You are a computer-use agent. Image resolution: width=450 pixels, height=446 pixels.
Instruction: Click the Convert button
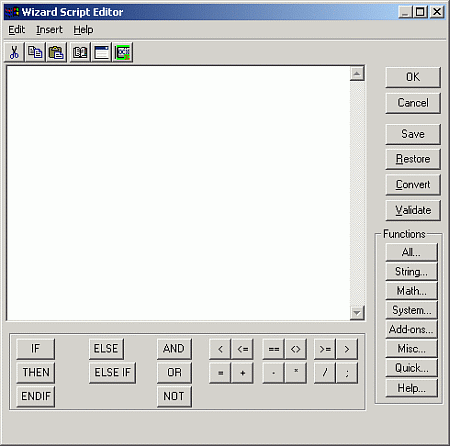tap(413, 184)
